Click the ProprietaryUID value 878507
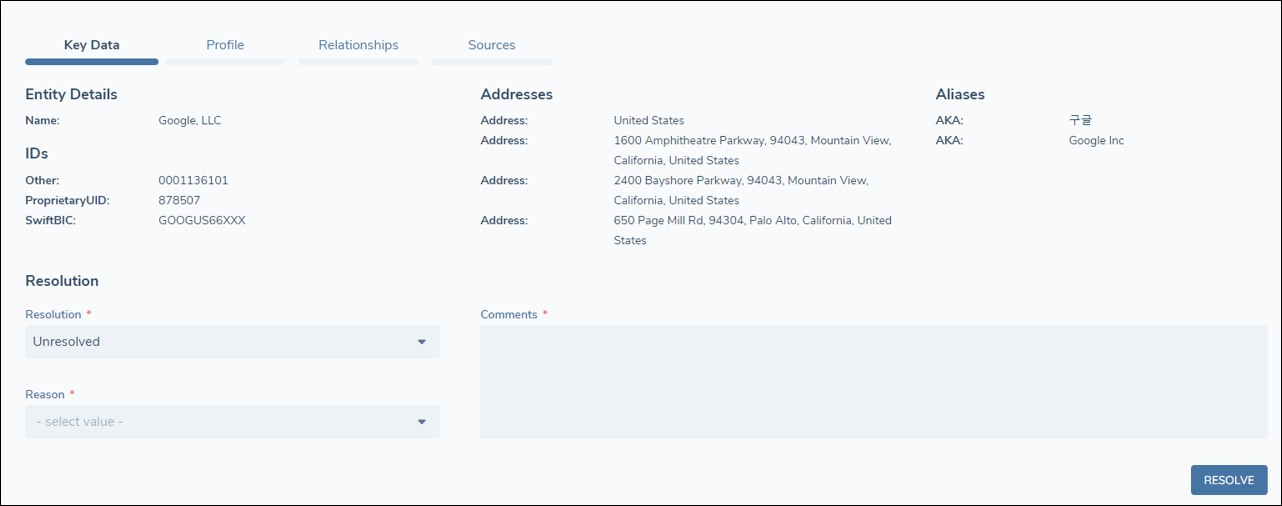The width and height of the screenshot is (1282, 506). coord(179,201)
